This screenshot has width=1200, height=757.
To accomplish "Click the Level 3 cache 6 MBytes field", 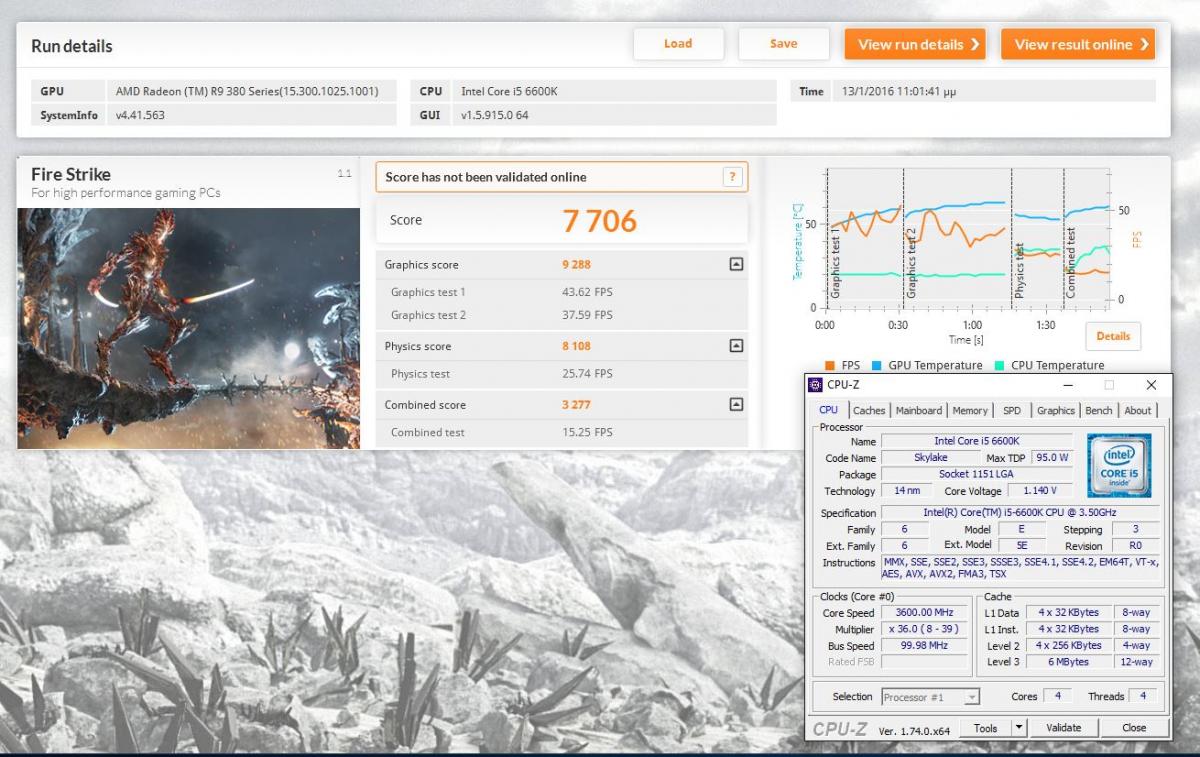I will [1068, 662].
